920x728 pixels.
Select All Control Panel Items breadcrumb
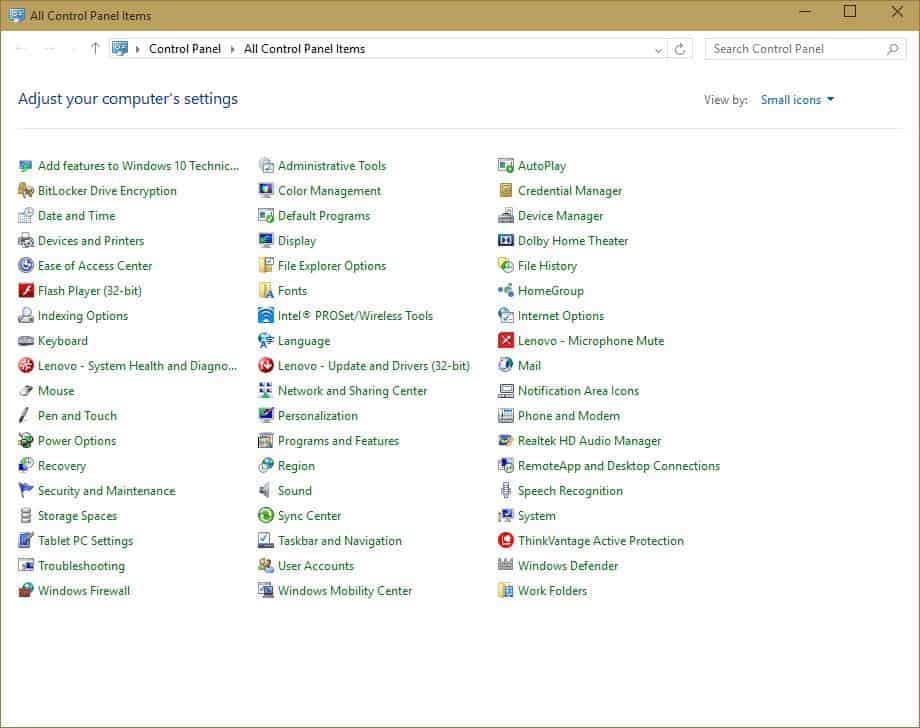click(x=305, y=49)
